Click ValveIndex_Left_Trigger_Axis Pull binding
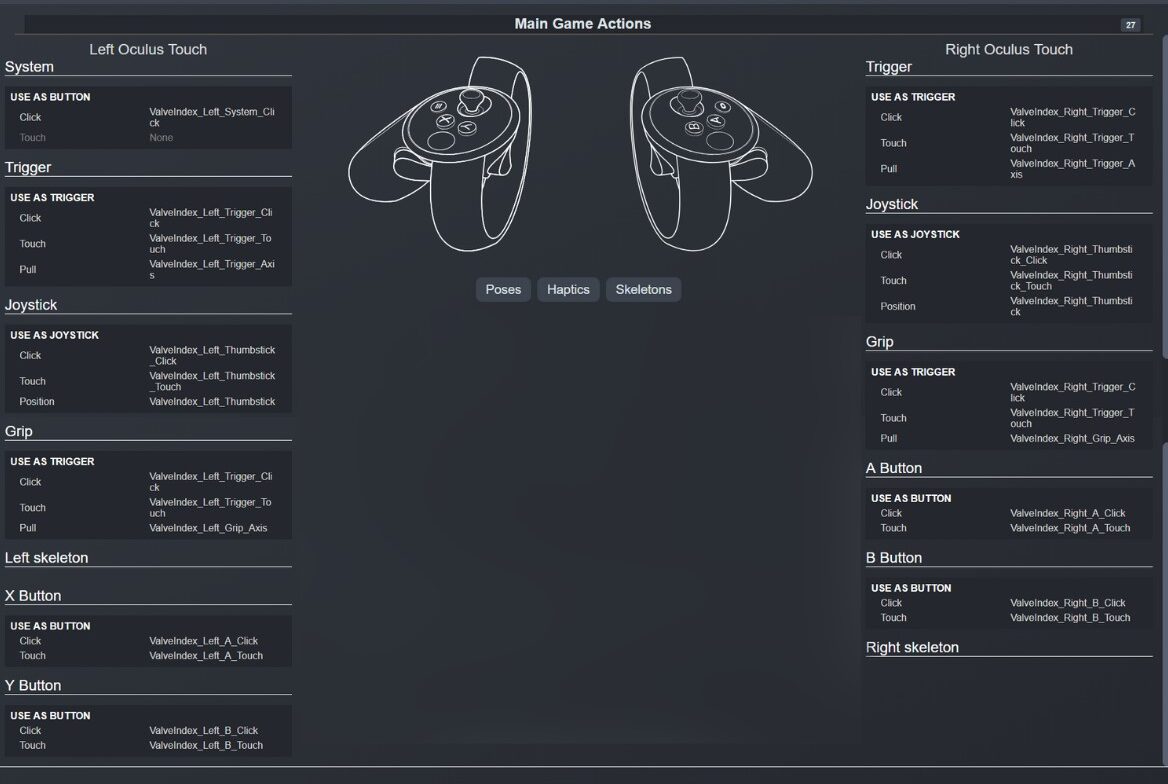The width and height of the screenshot is (1168, 784). (212, 269)
